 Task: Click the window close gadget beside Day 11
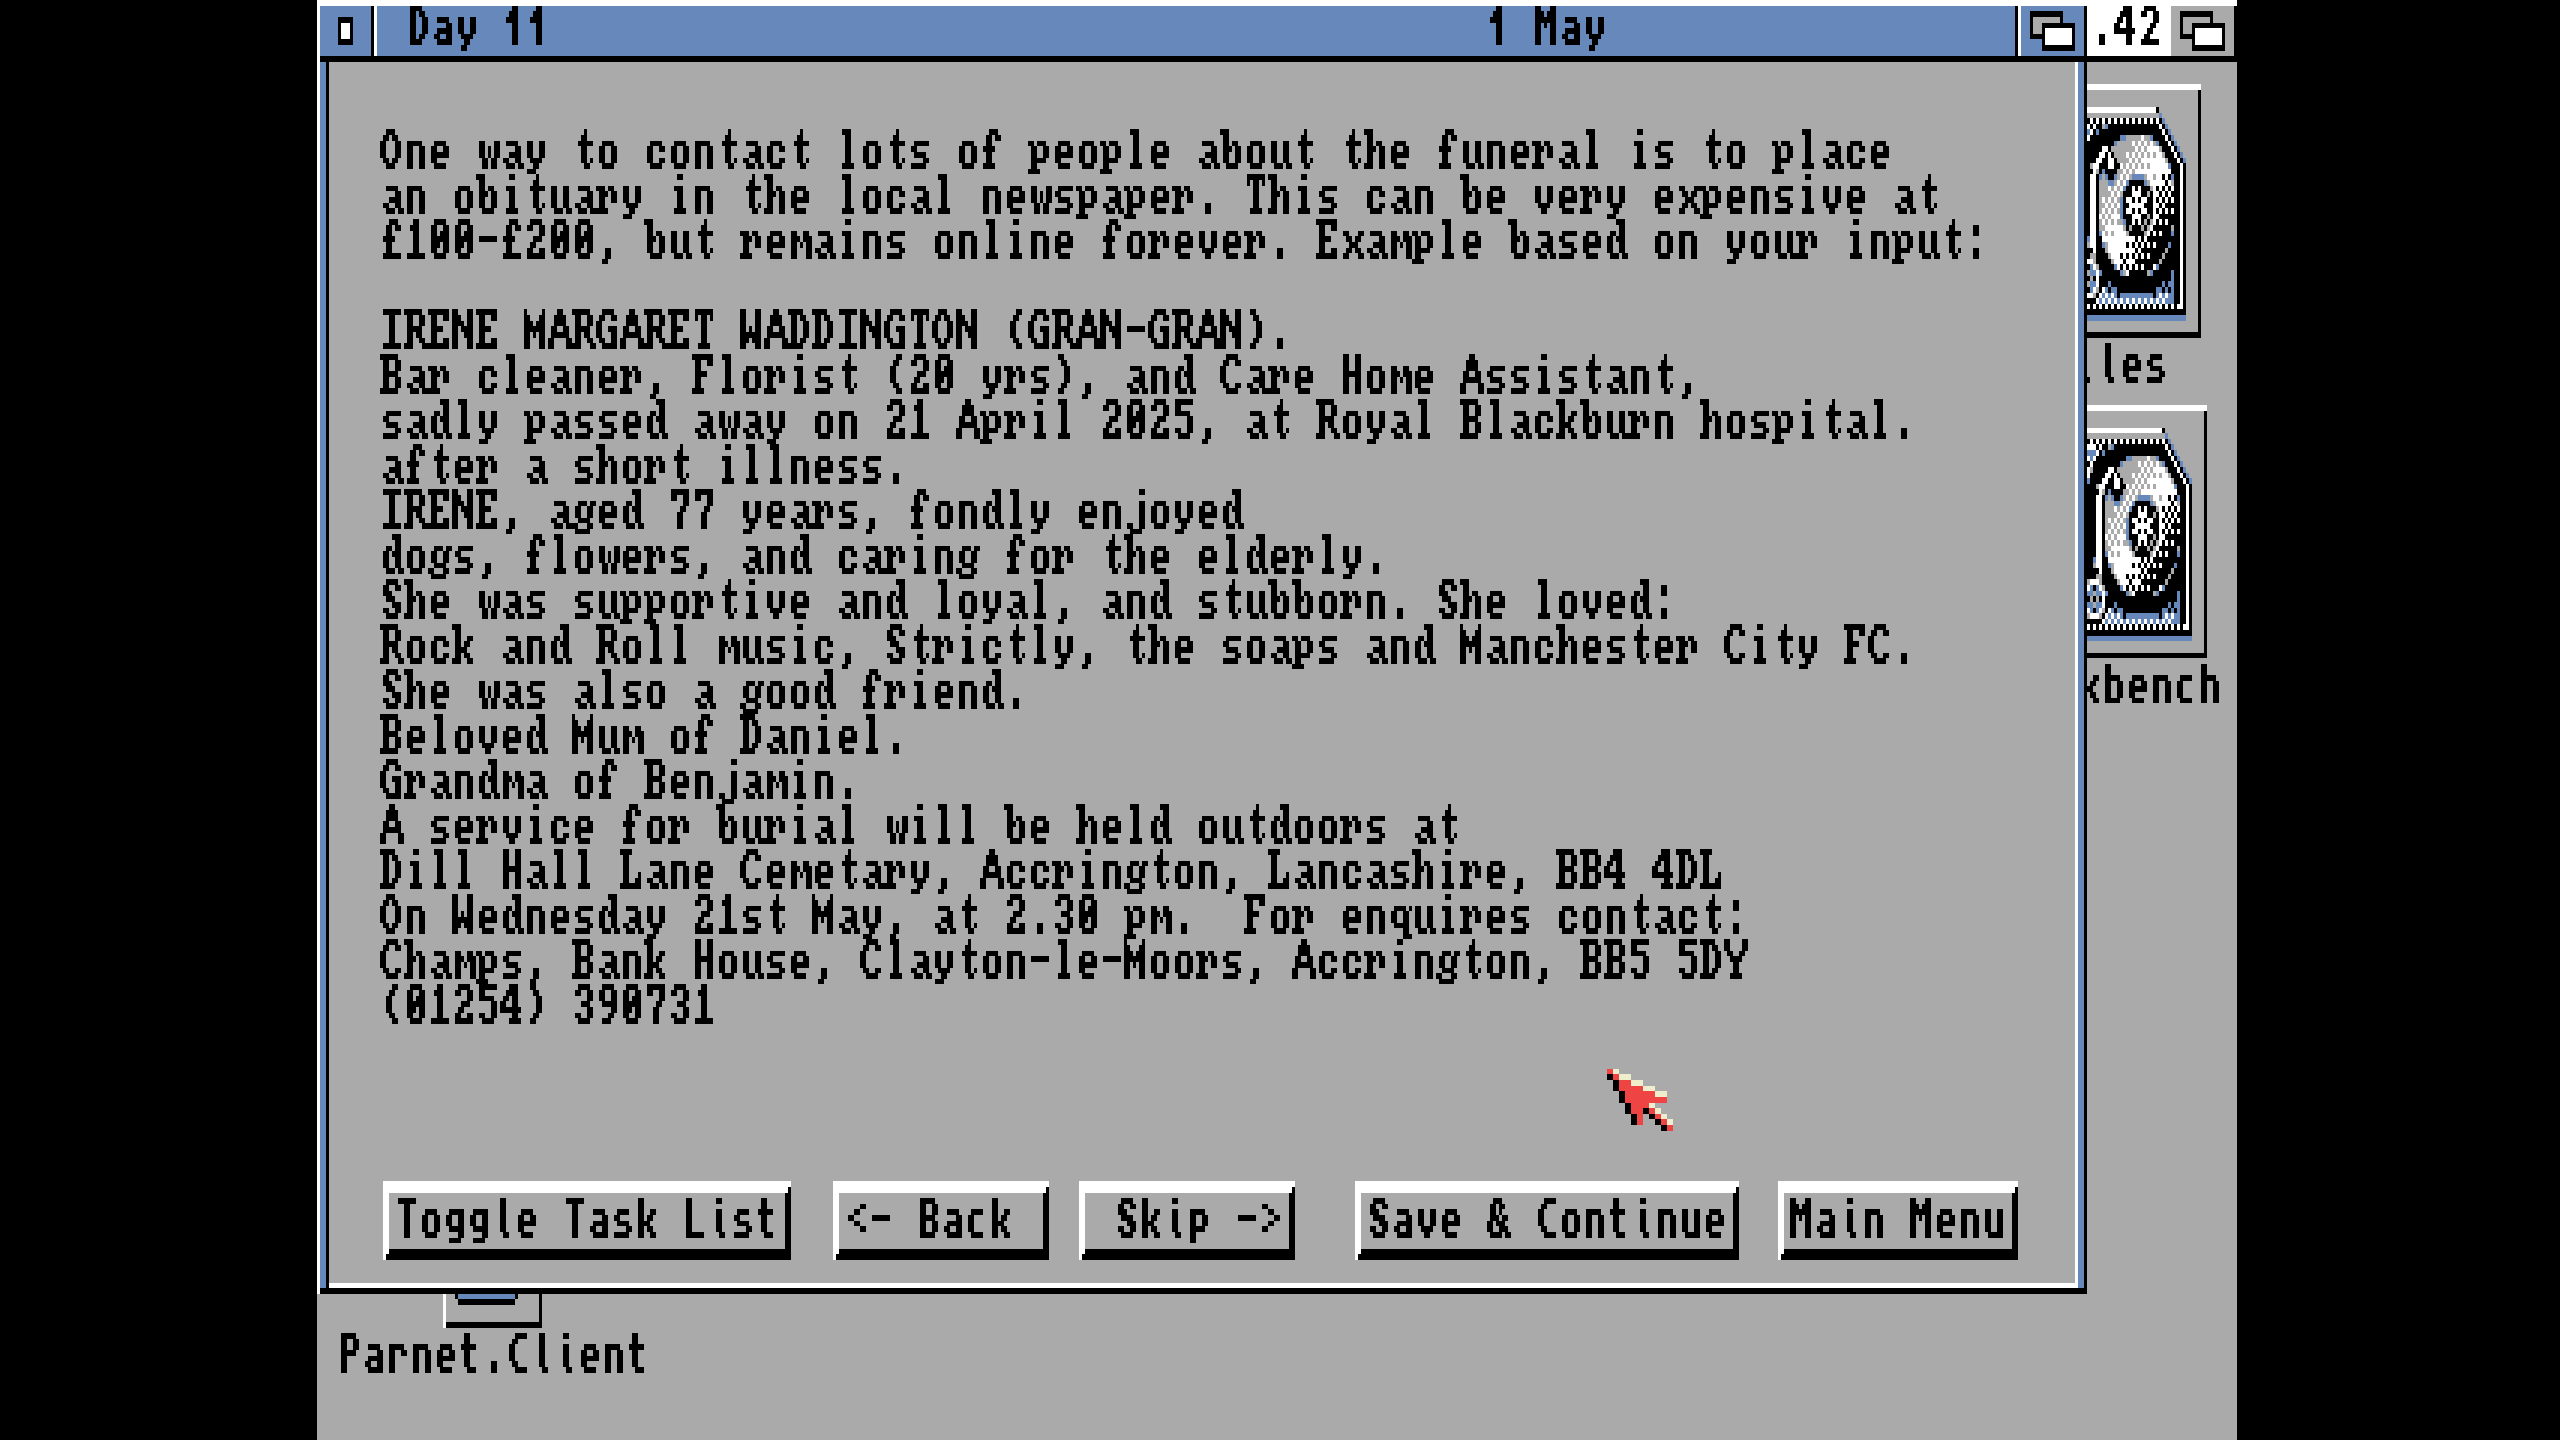(346, 31)
